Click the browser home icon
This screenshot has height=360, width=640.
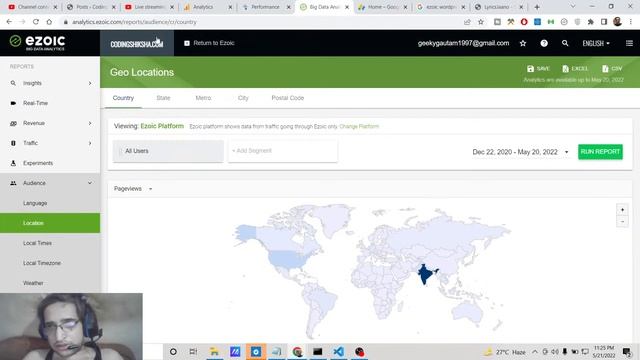click(x=49, y=22)
